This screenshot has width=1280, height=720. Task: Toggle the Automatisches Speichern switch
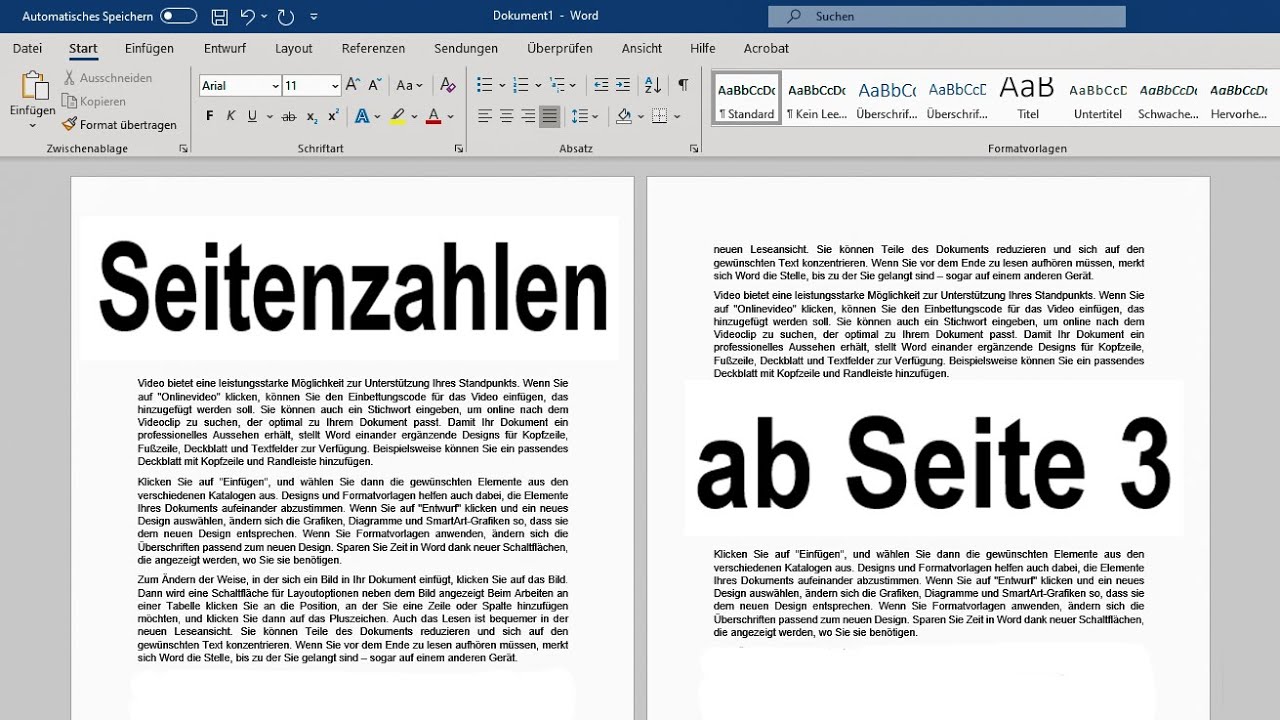click(178, 16)
